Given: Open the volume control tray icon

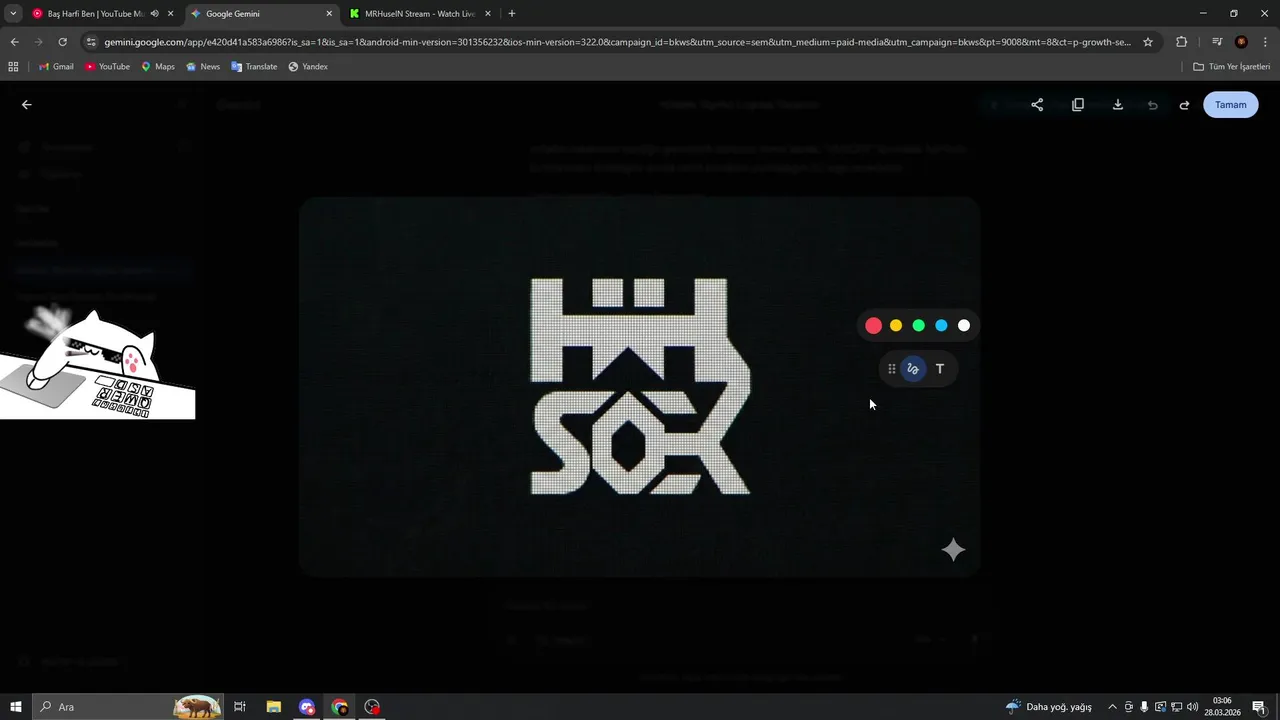Looking at the screenshot, I should pyautogui.click(x=1193, y=707).
